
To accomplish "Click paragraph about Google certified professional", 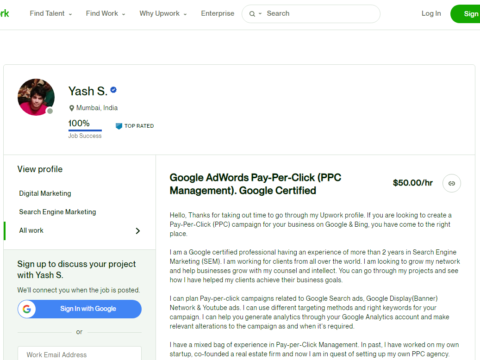I will point(315,266).
